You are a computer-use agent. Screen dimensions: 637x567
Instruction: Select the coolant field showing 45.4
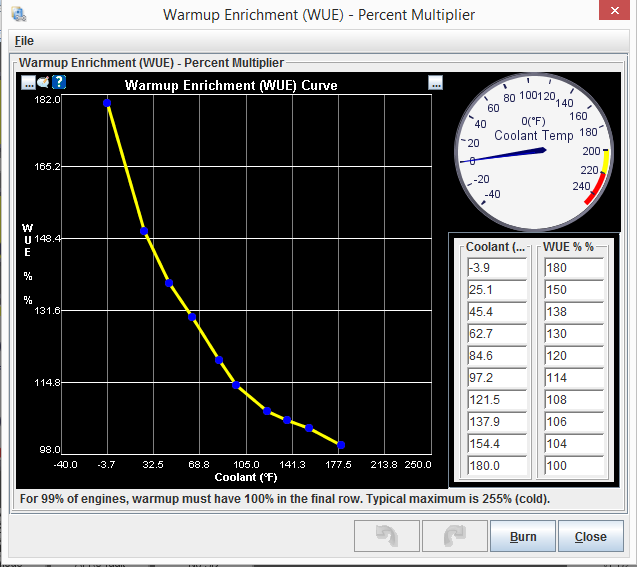496,312
